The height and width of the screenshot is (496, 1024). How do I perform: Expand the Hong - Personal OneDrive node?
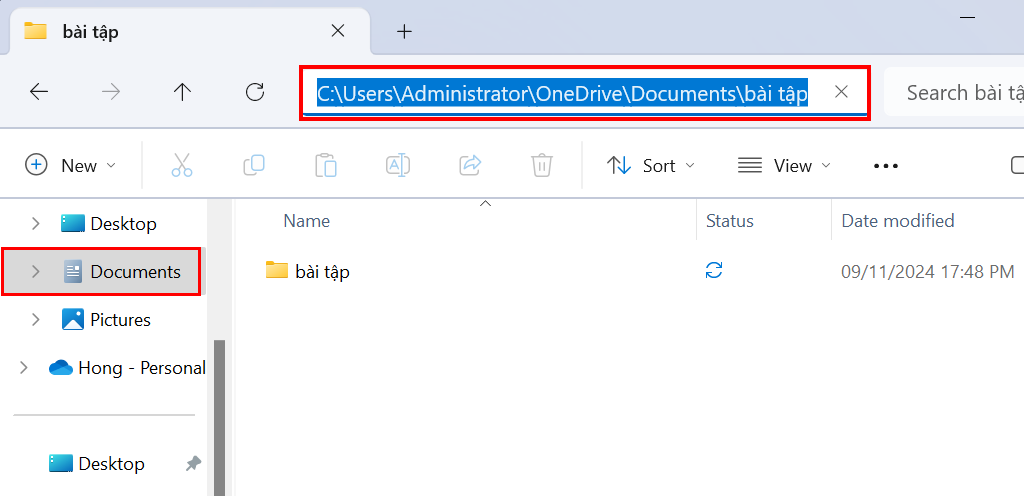pos(24,368)
